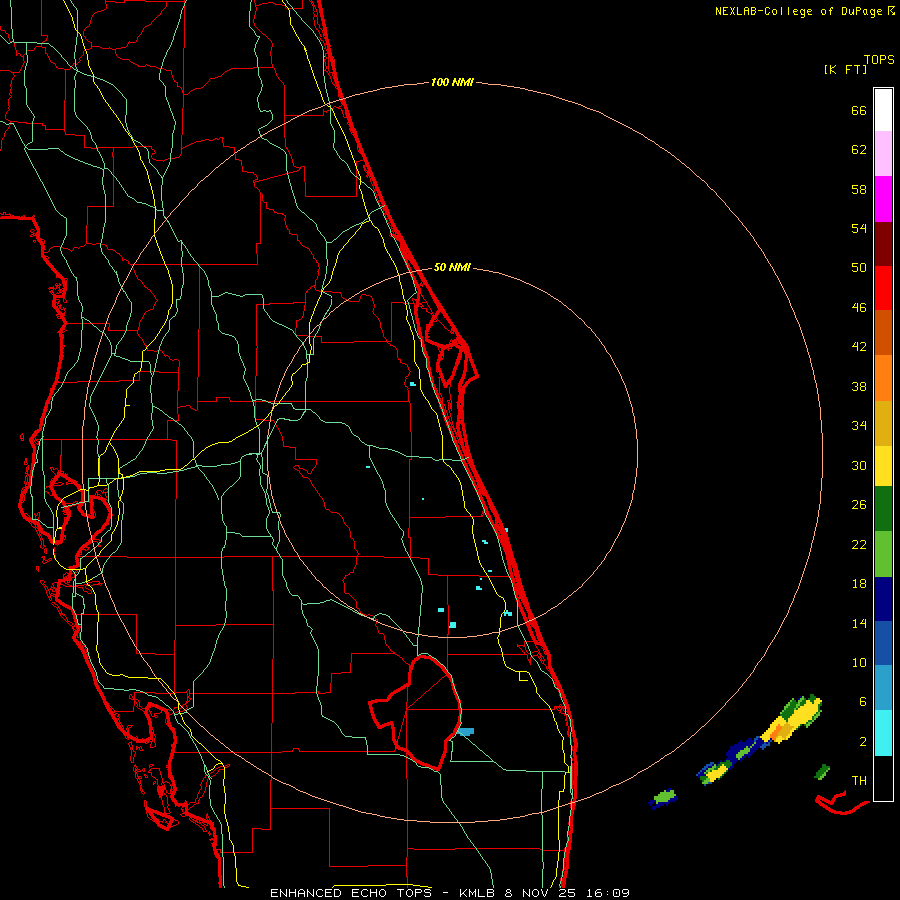The width and height of the screenshot is (900, 900).
Task: Click the legend value "14"
Action: [859, 623]
